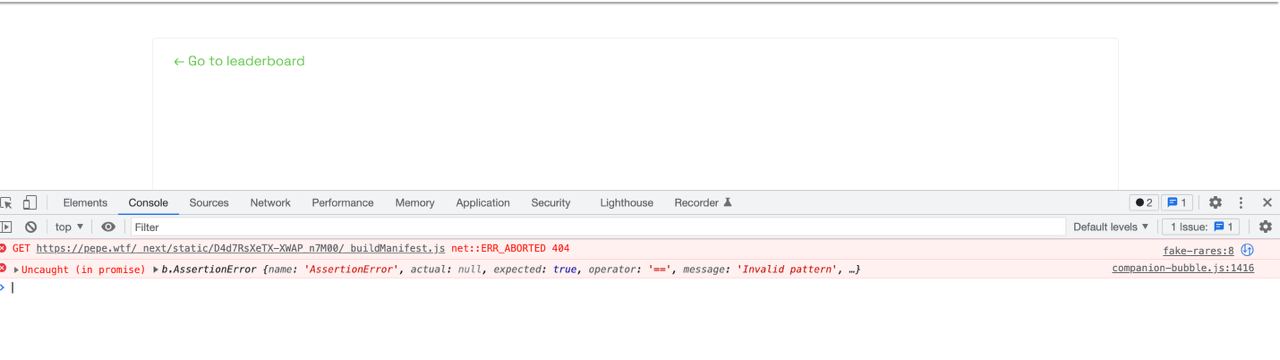Activate the inspect element picker icon
1280x360 pixels.
coord(6,202)
